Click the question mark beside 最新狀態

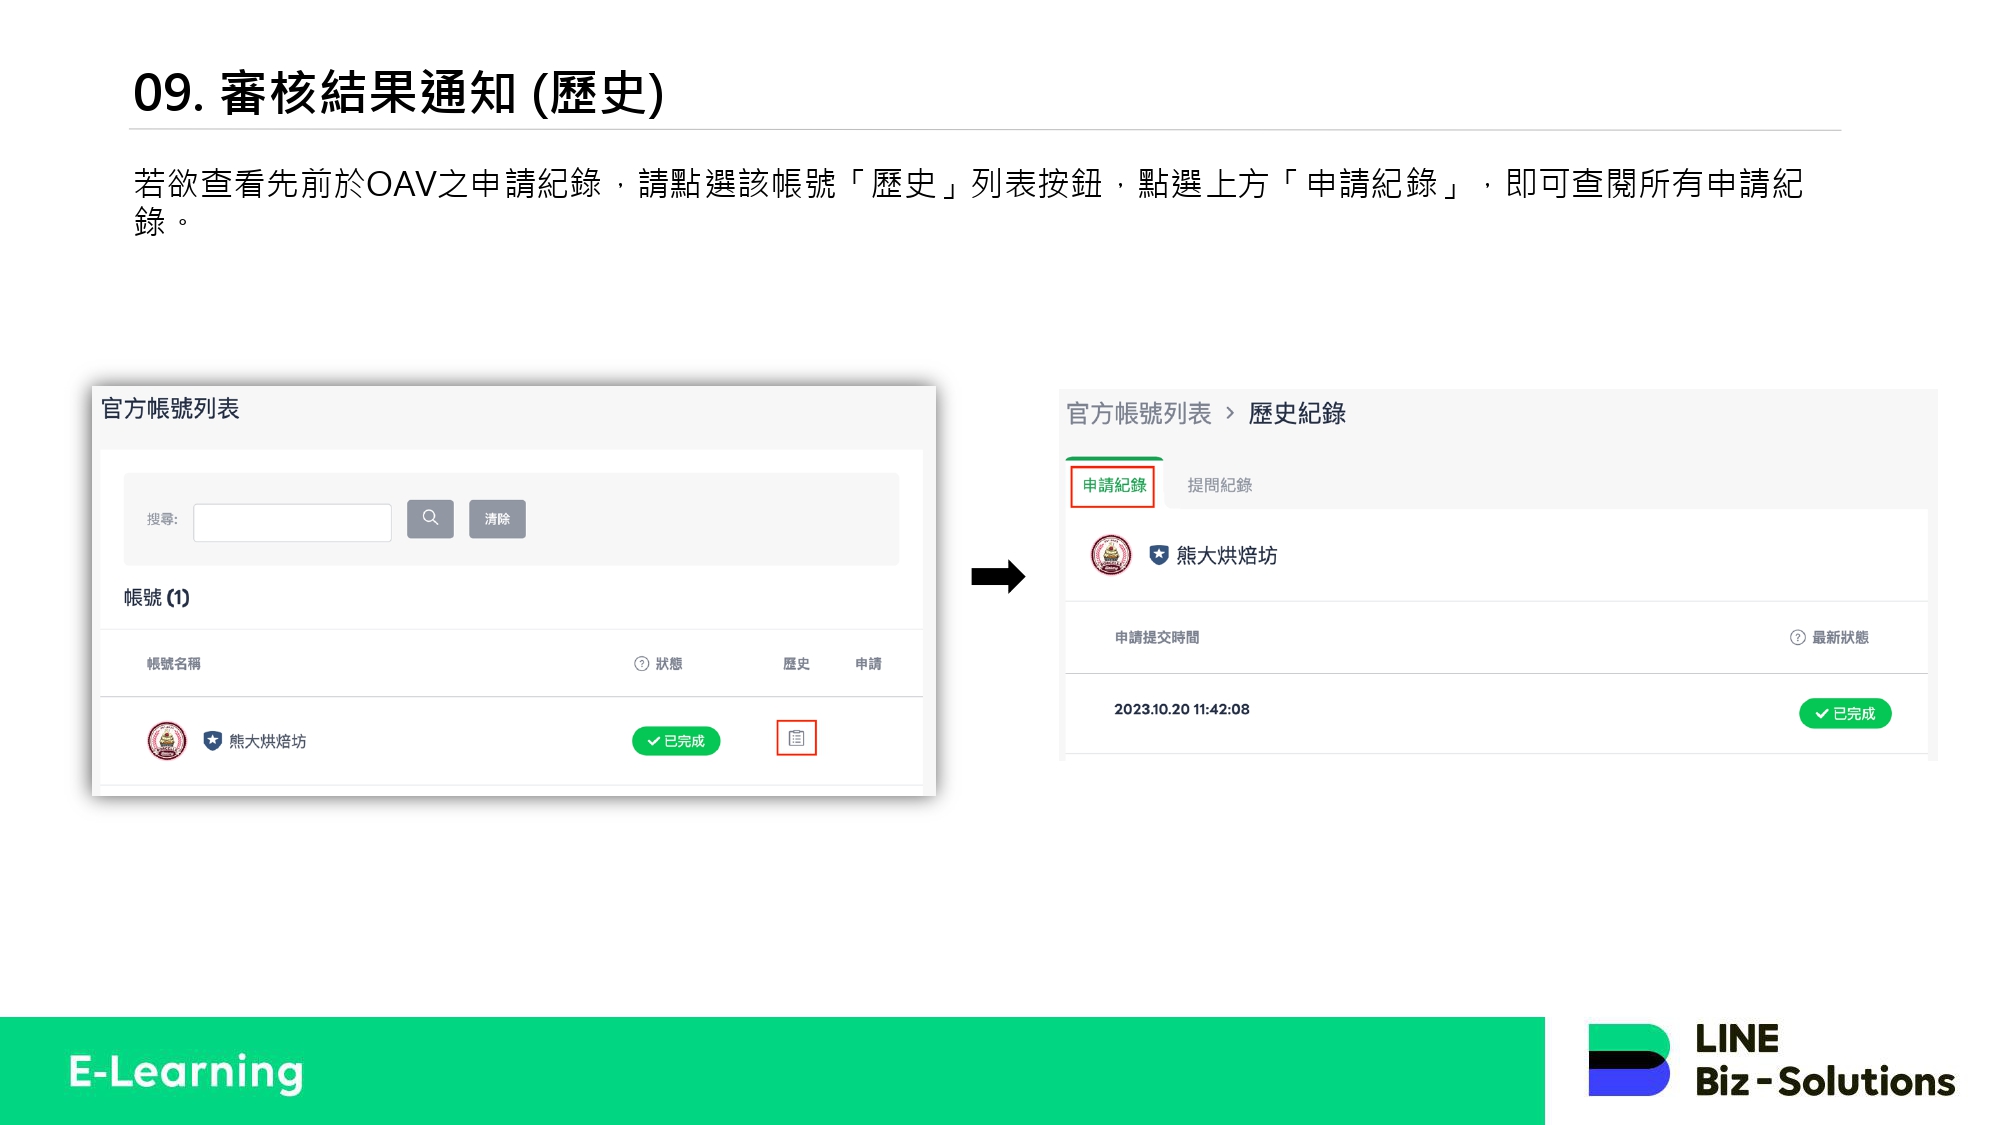point(1796,638)
